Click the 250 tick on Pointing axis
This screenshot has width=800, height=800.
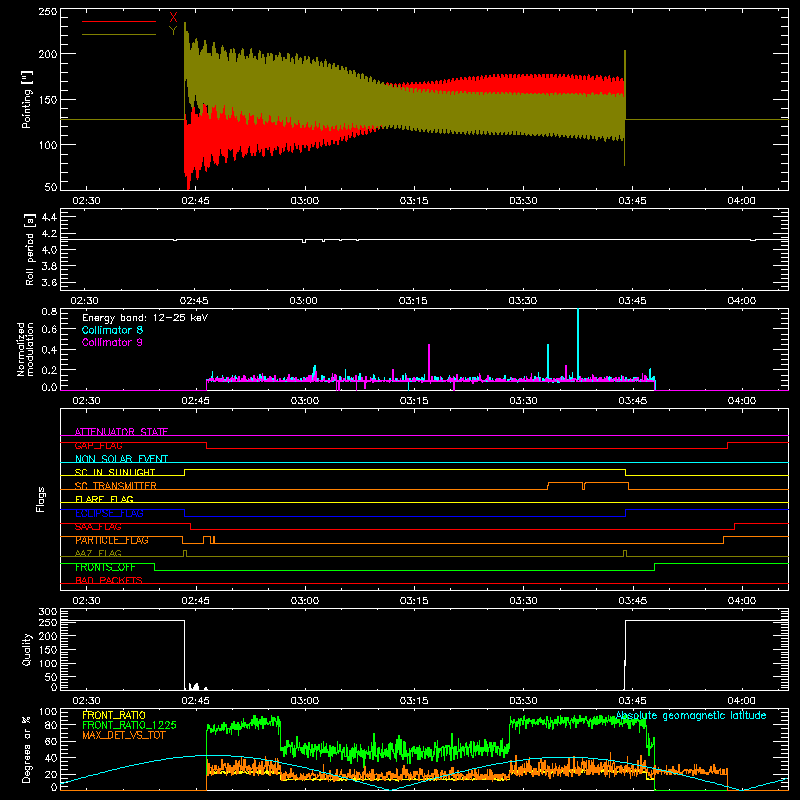point(47,11)
